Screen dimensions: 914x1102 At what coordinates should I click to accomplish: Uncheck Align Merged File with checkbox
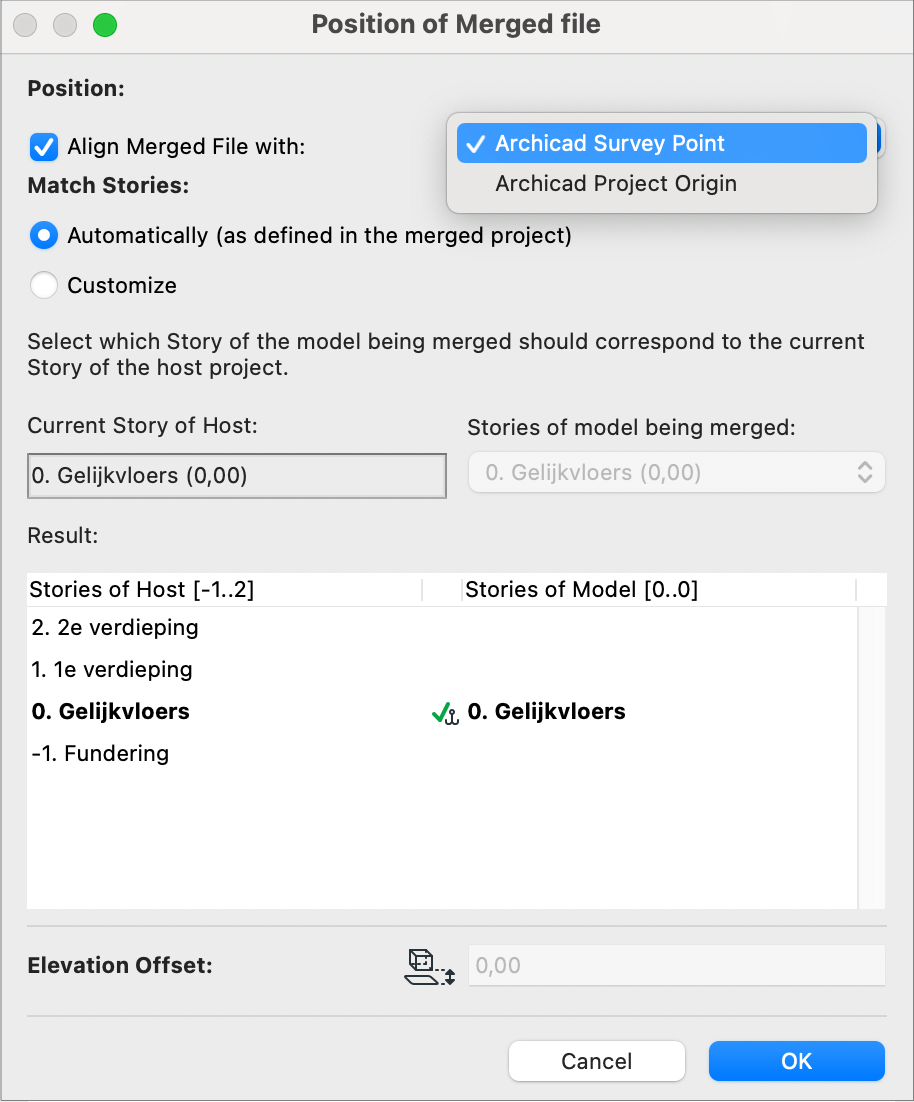click(x=44, y=147)
